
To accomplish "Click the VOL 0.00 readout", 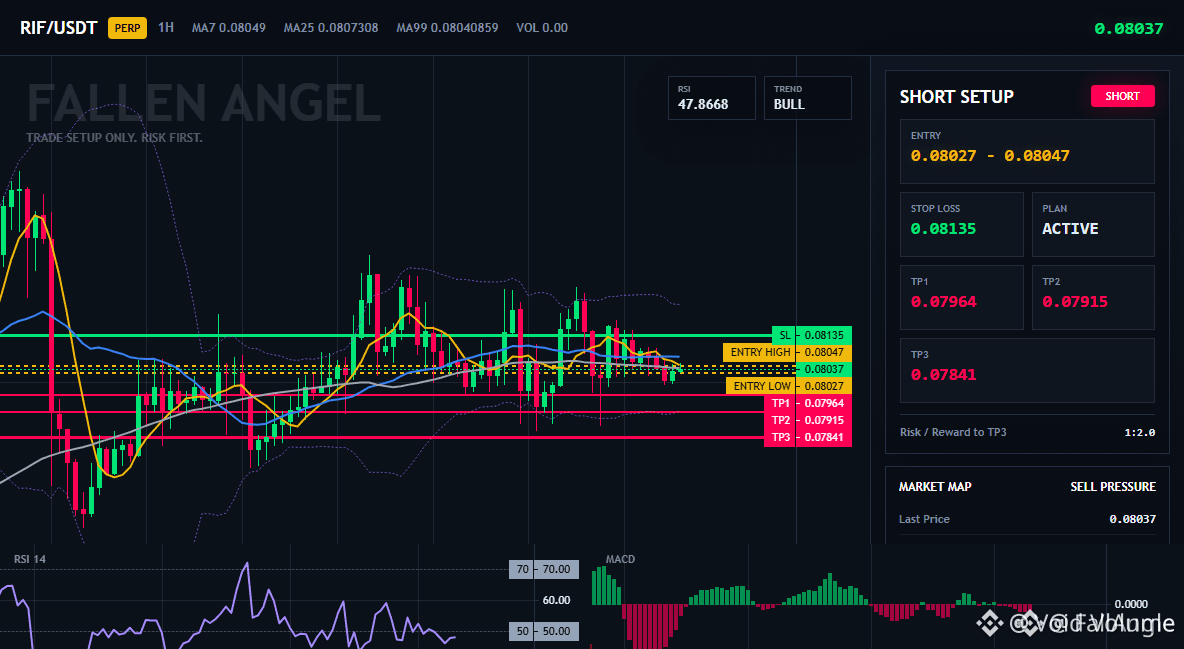I will click(541, 28).
